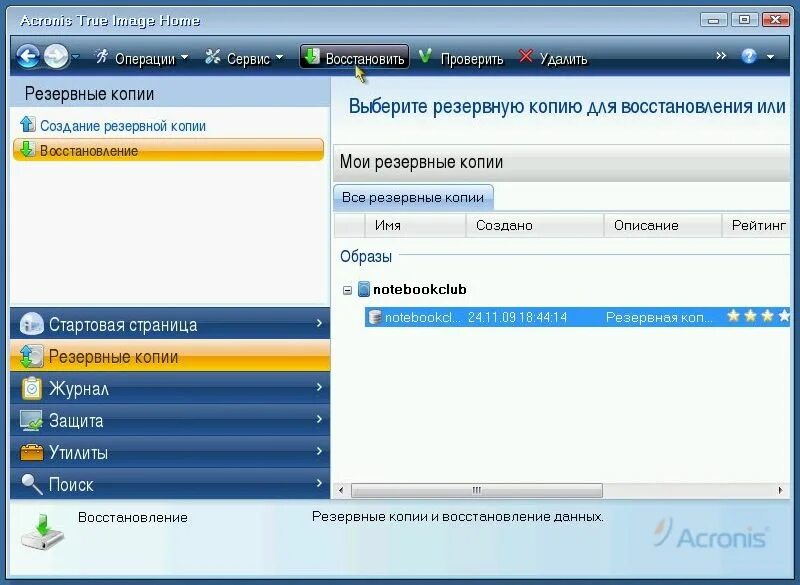
Task: Open the Стартовая страница section
Action: (x=170, y=324)
